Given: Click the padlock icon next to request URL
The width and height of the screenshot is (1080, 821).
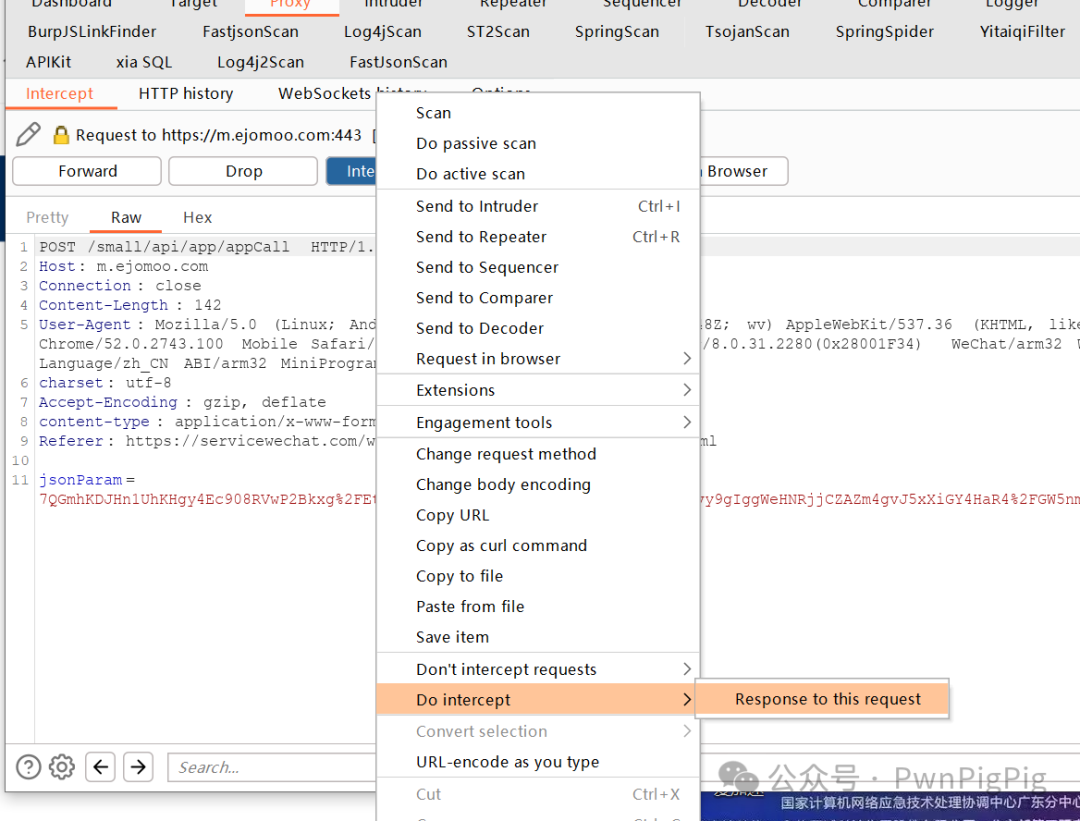Looking at the screenshot, I should (x=61, y=135).
